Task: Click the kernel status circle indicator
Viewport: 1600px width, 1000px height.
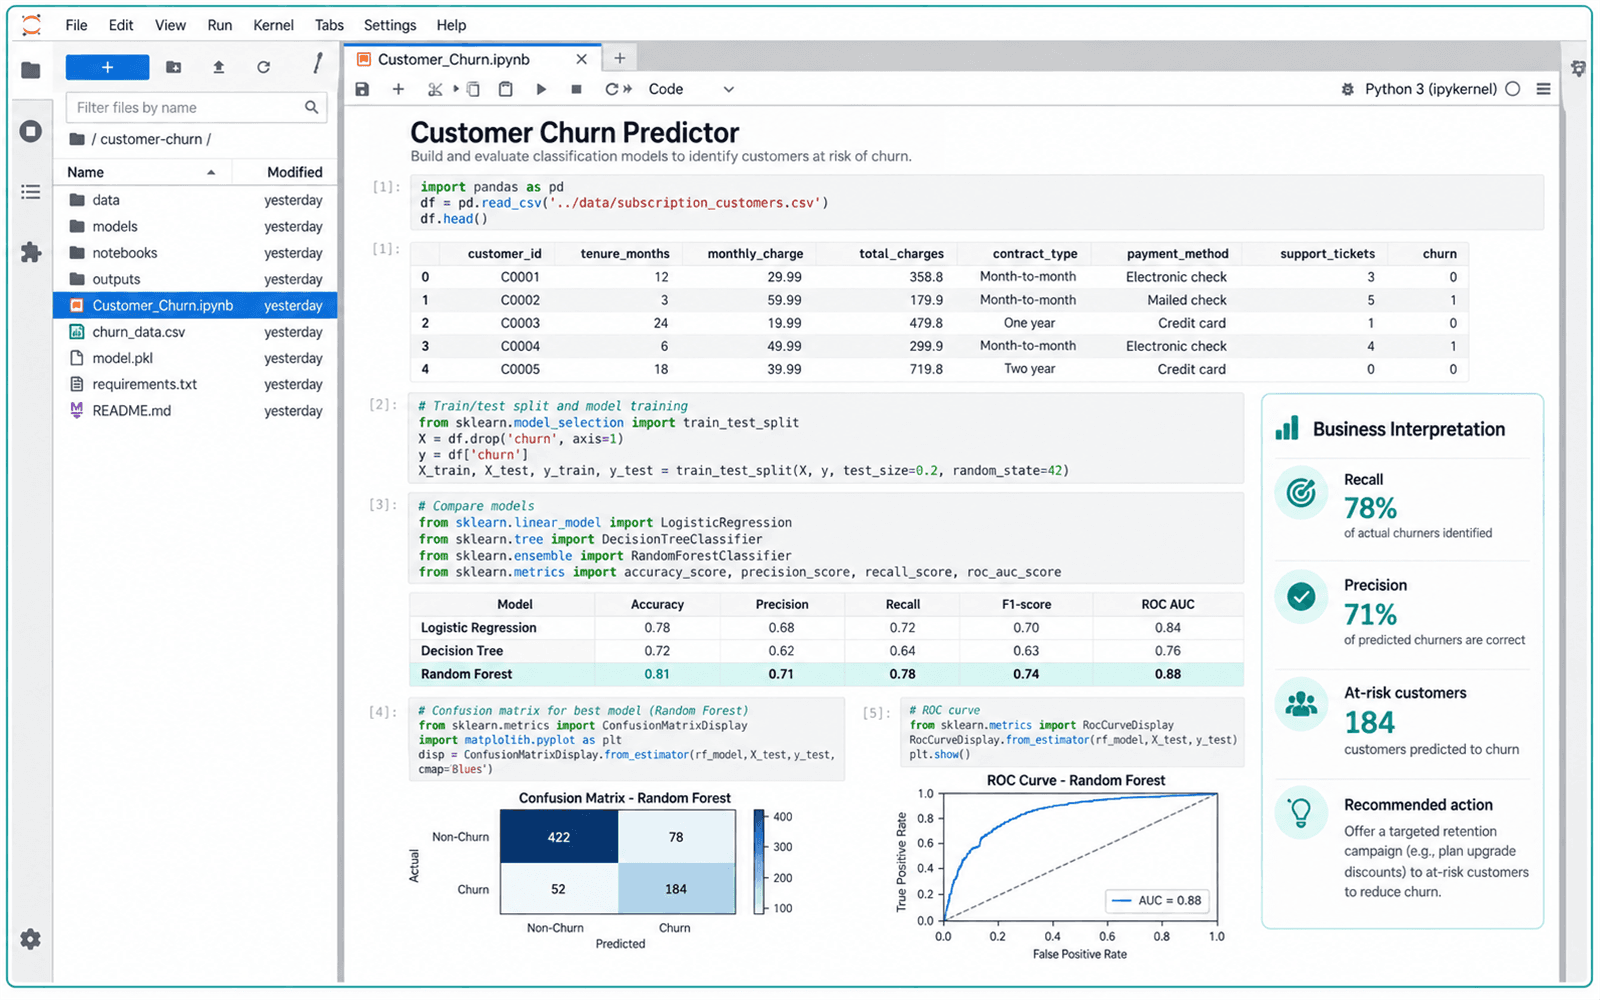Action: pyautogui.click(x=1513, y=89)
